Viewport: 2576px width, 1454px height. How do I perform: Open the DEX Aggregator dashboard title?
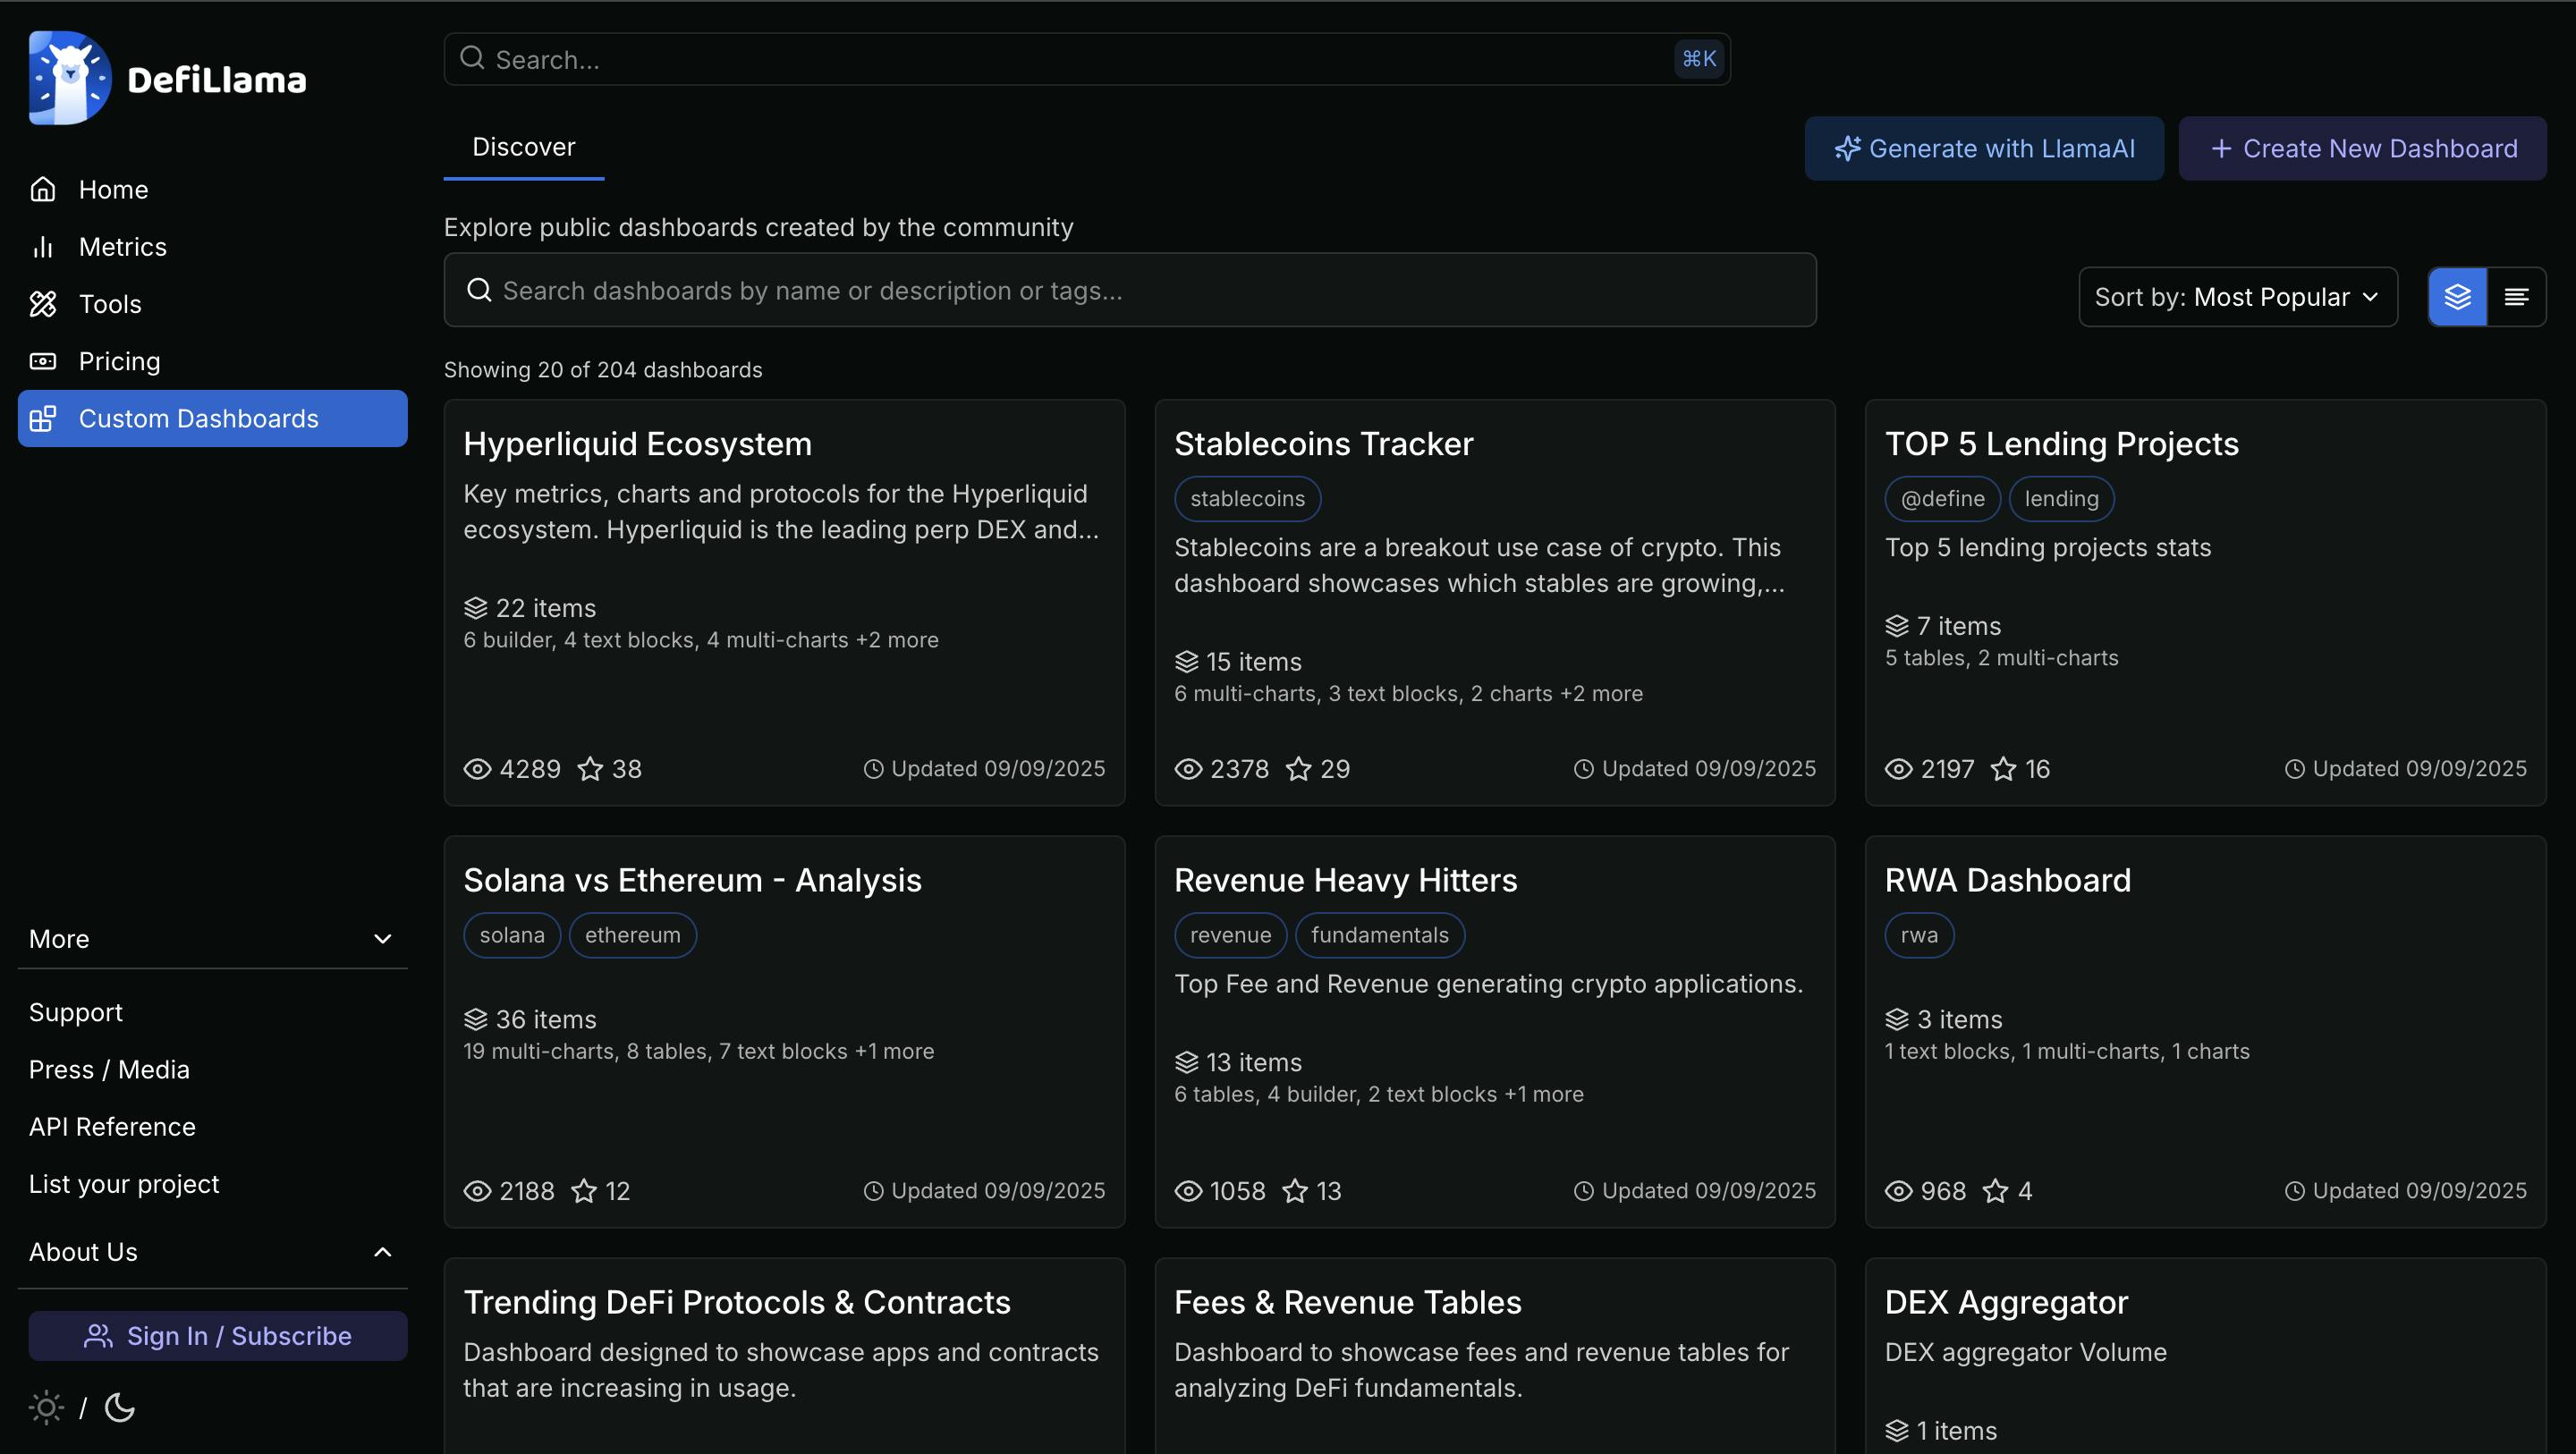[x=2007, y=1302]
